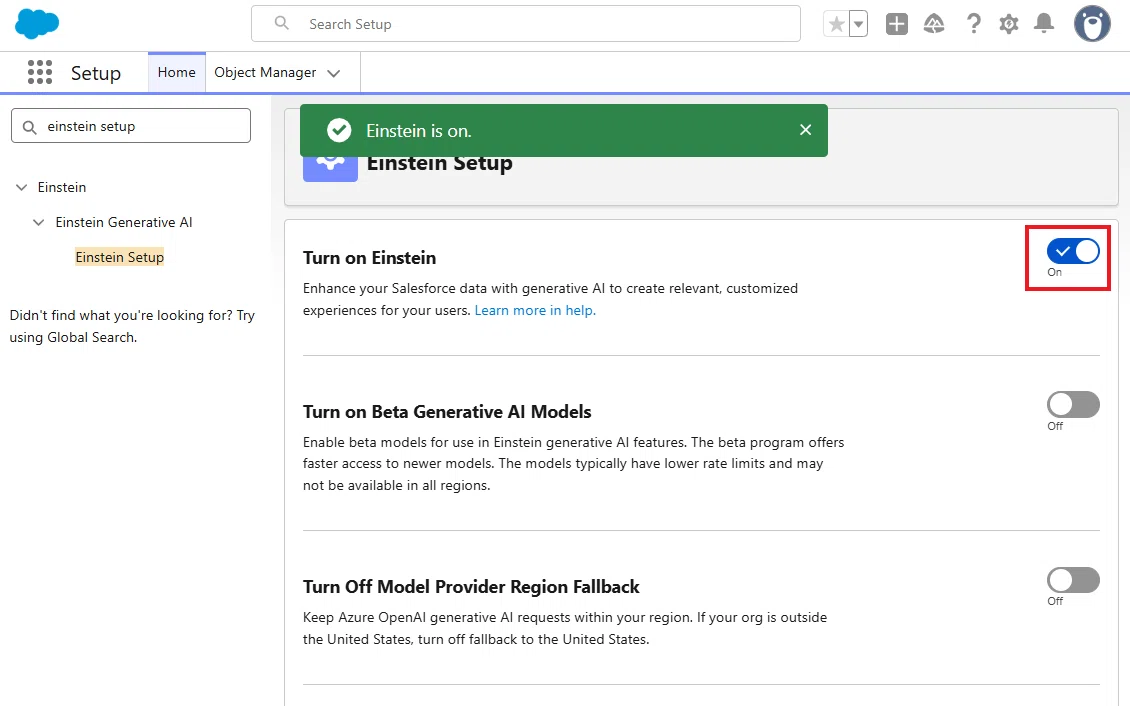Enable the Beta Generative AI Models toggle
1130x706 pixels.
point(1073,405)
